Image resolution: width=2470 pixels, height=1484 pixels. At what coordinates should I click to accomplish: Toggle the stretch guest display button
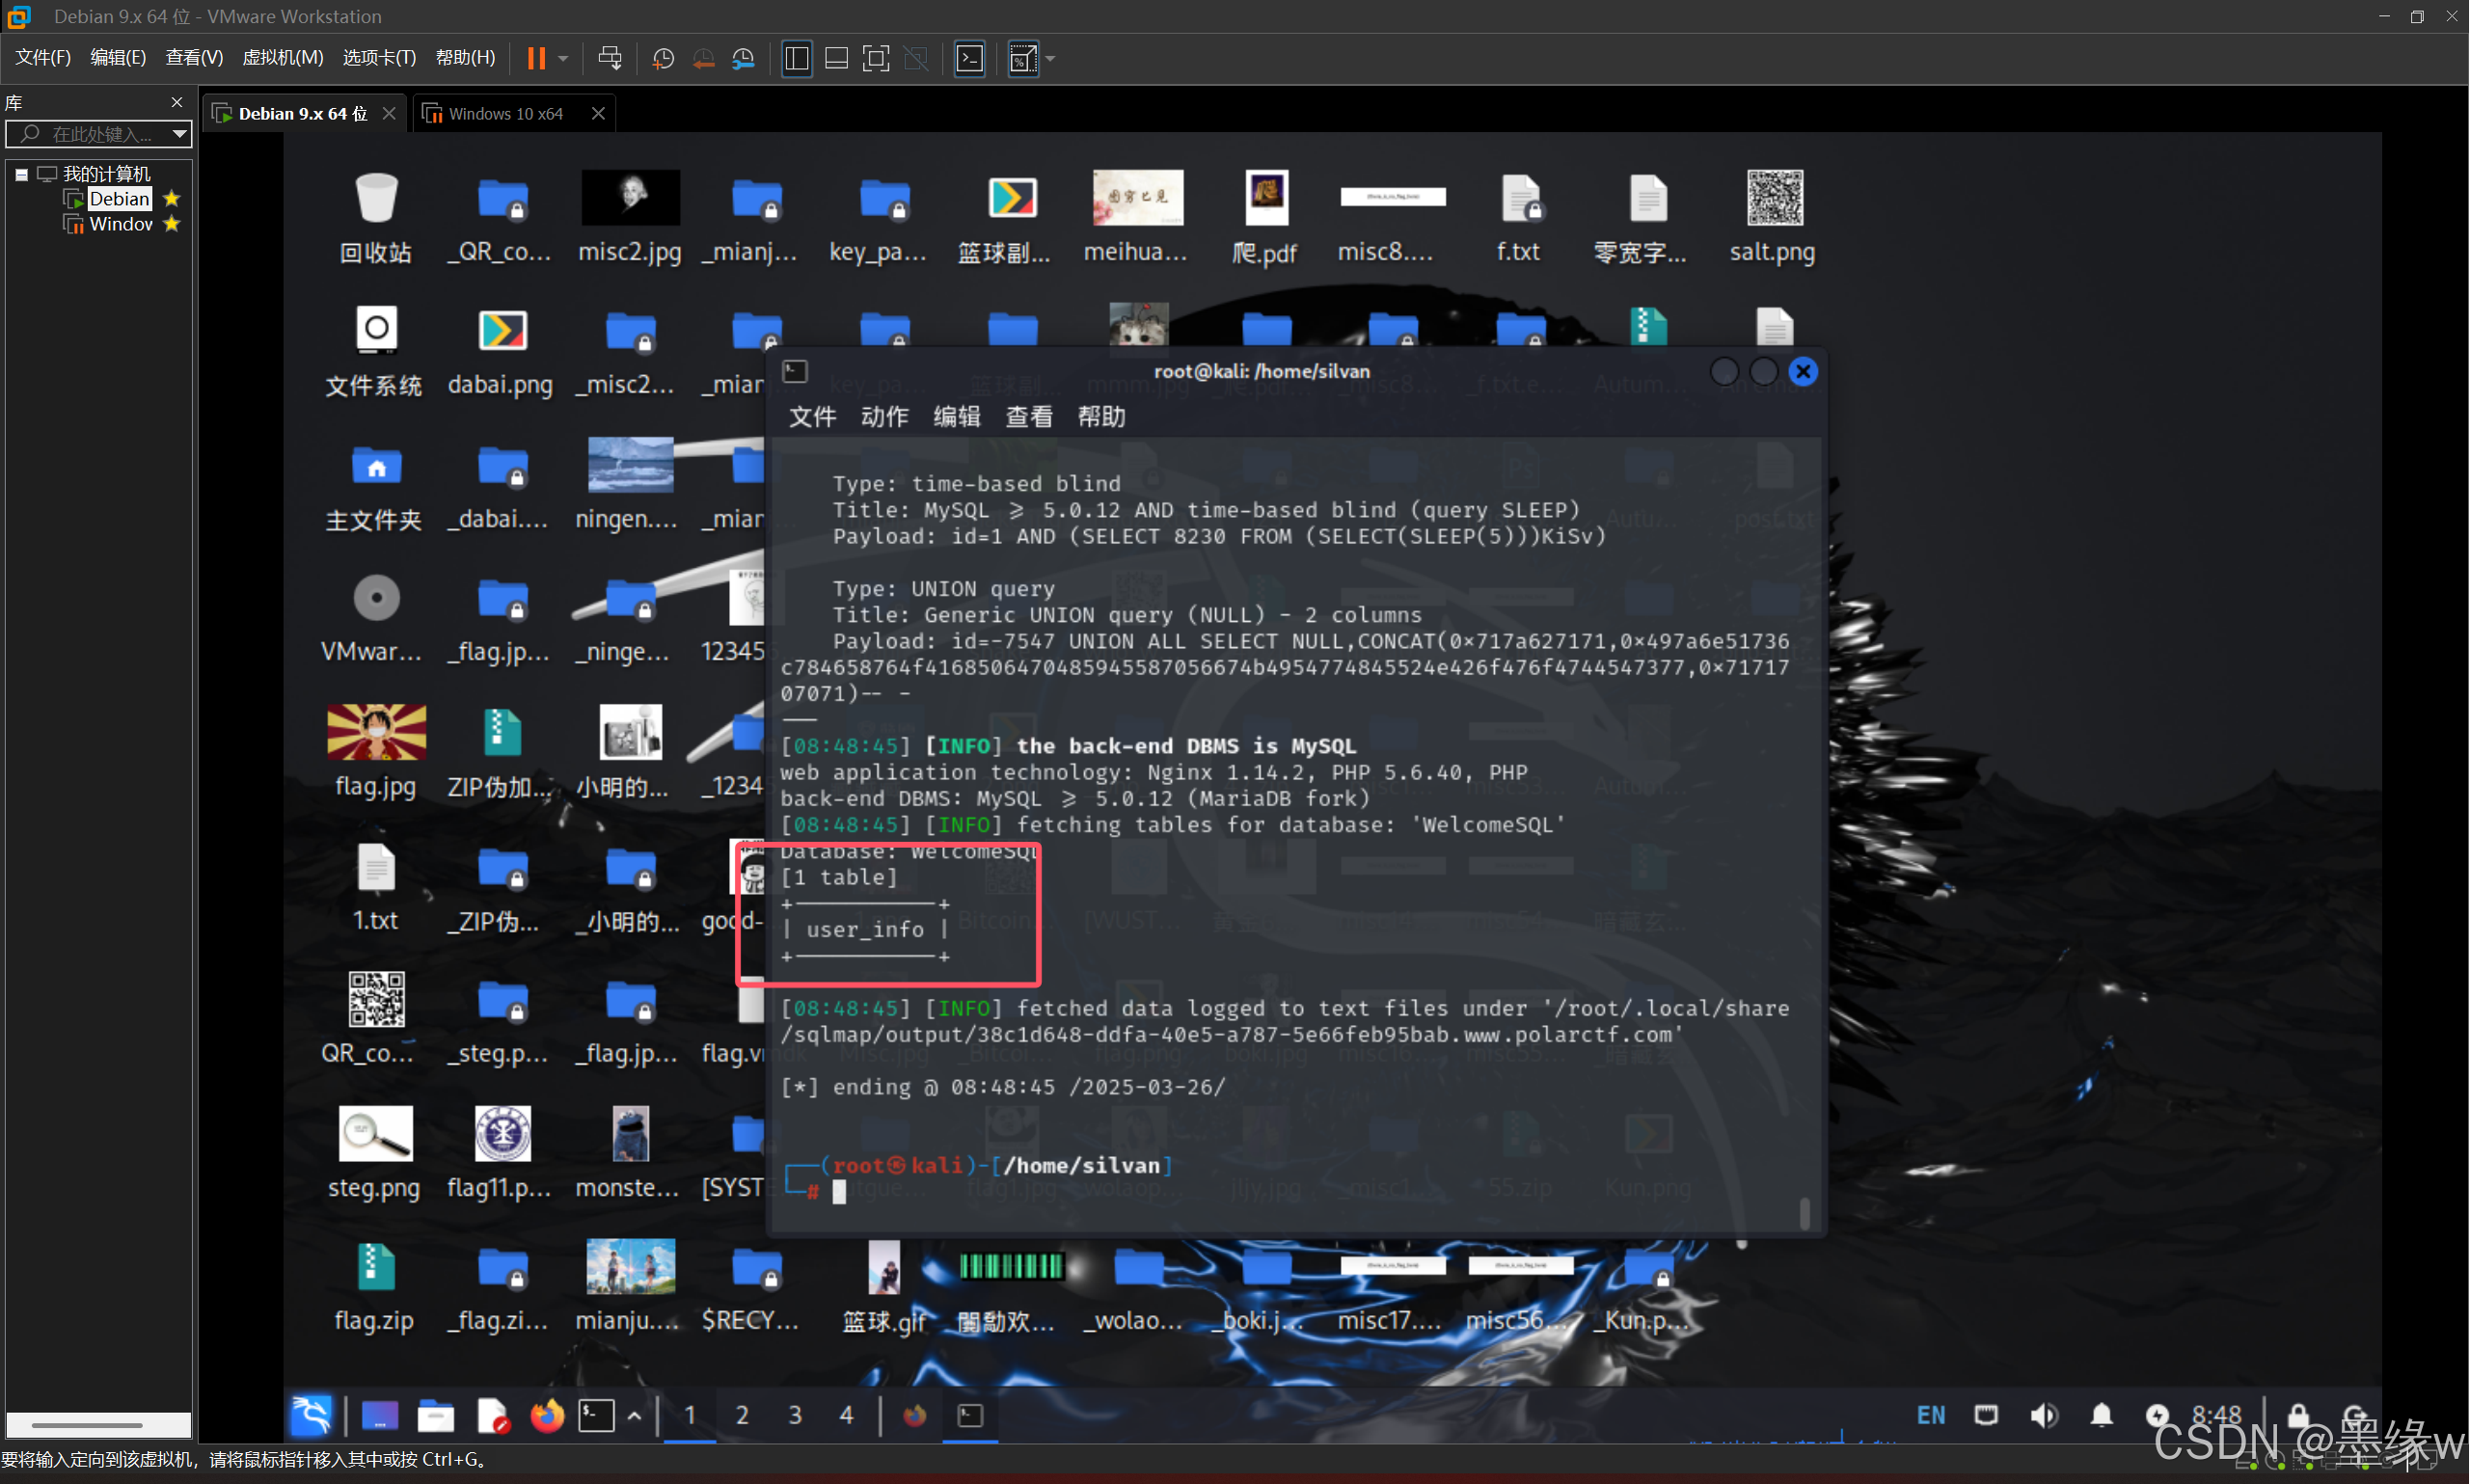click(1022, 58)
